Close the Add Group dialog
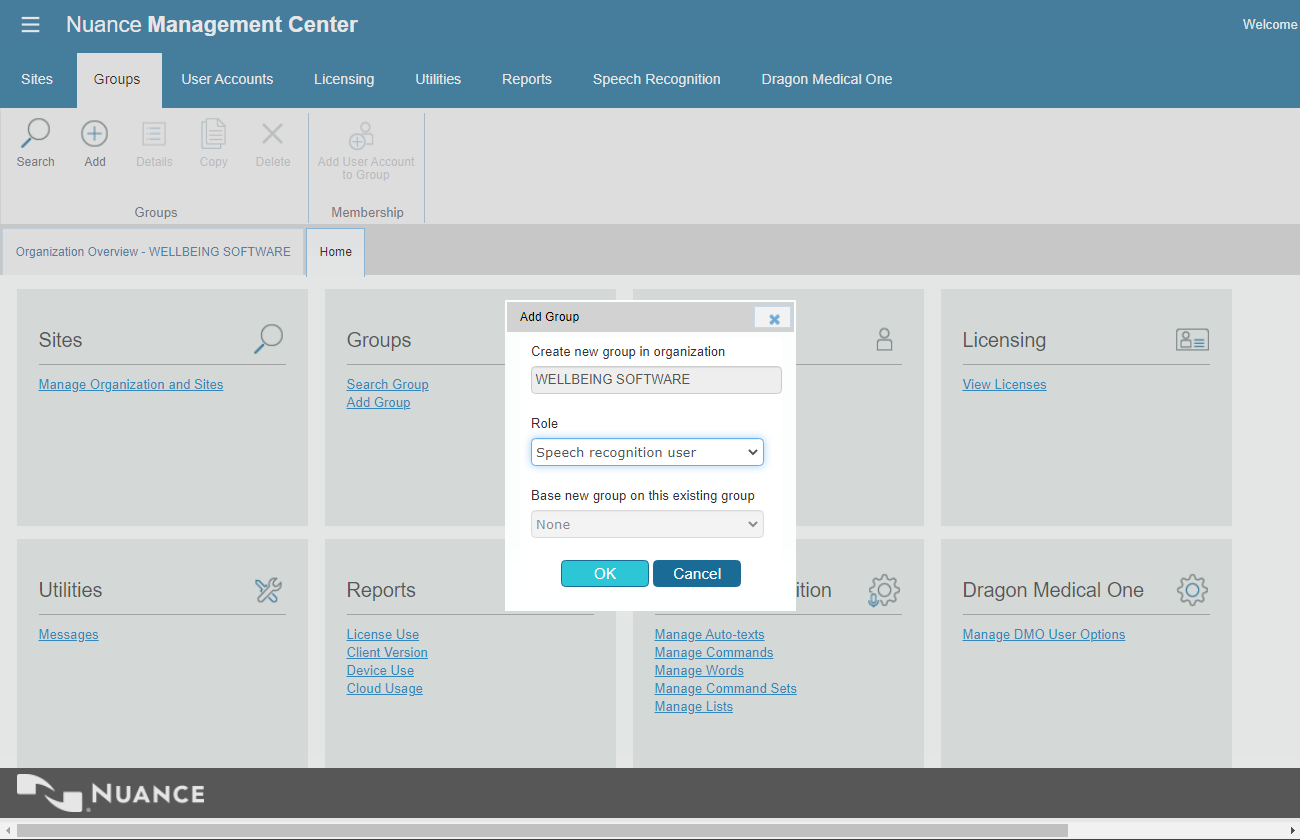The image size is (1300, 840). pyautogui.click(x=773, y=318)
